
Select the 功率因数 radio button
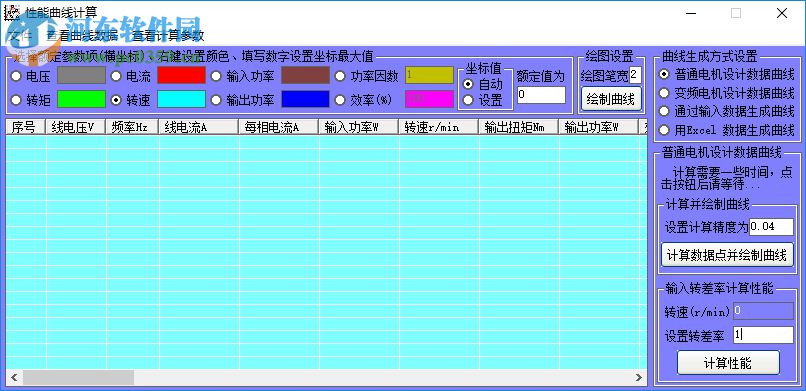[x=340, y=77]
